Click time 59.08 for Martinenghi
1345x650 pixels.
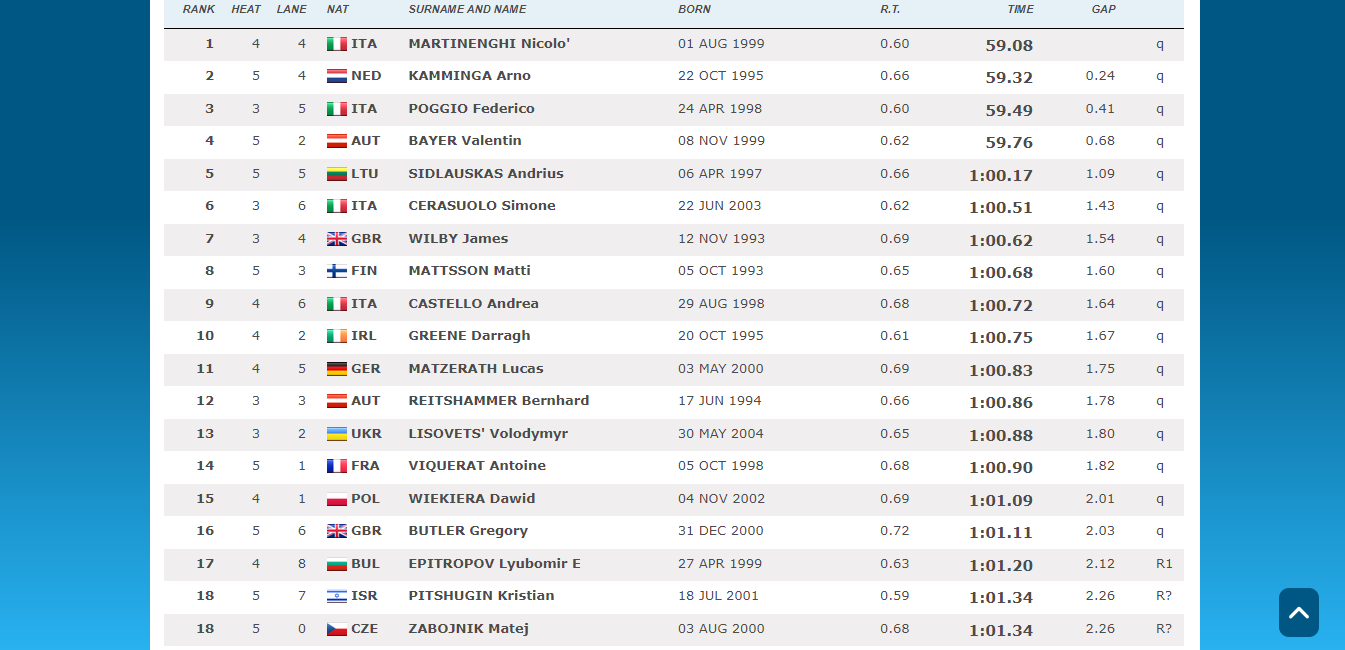coord(1008,45)
